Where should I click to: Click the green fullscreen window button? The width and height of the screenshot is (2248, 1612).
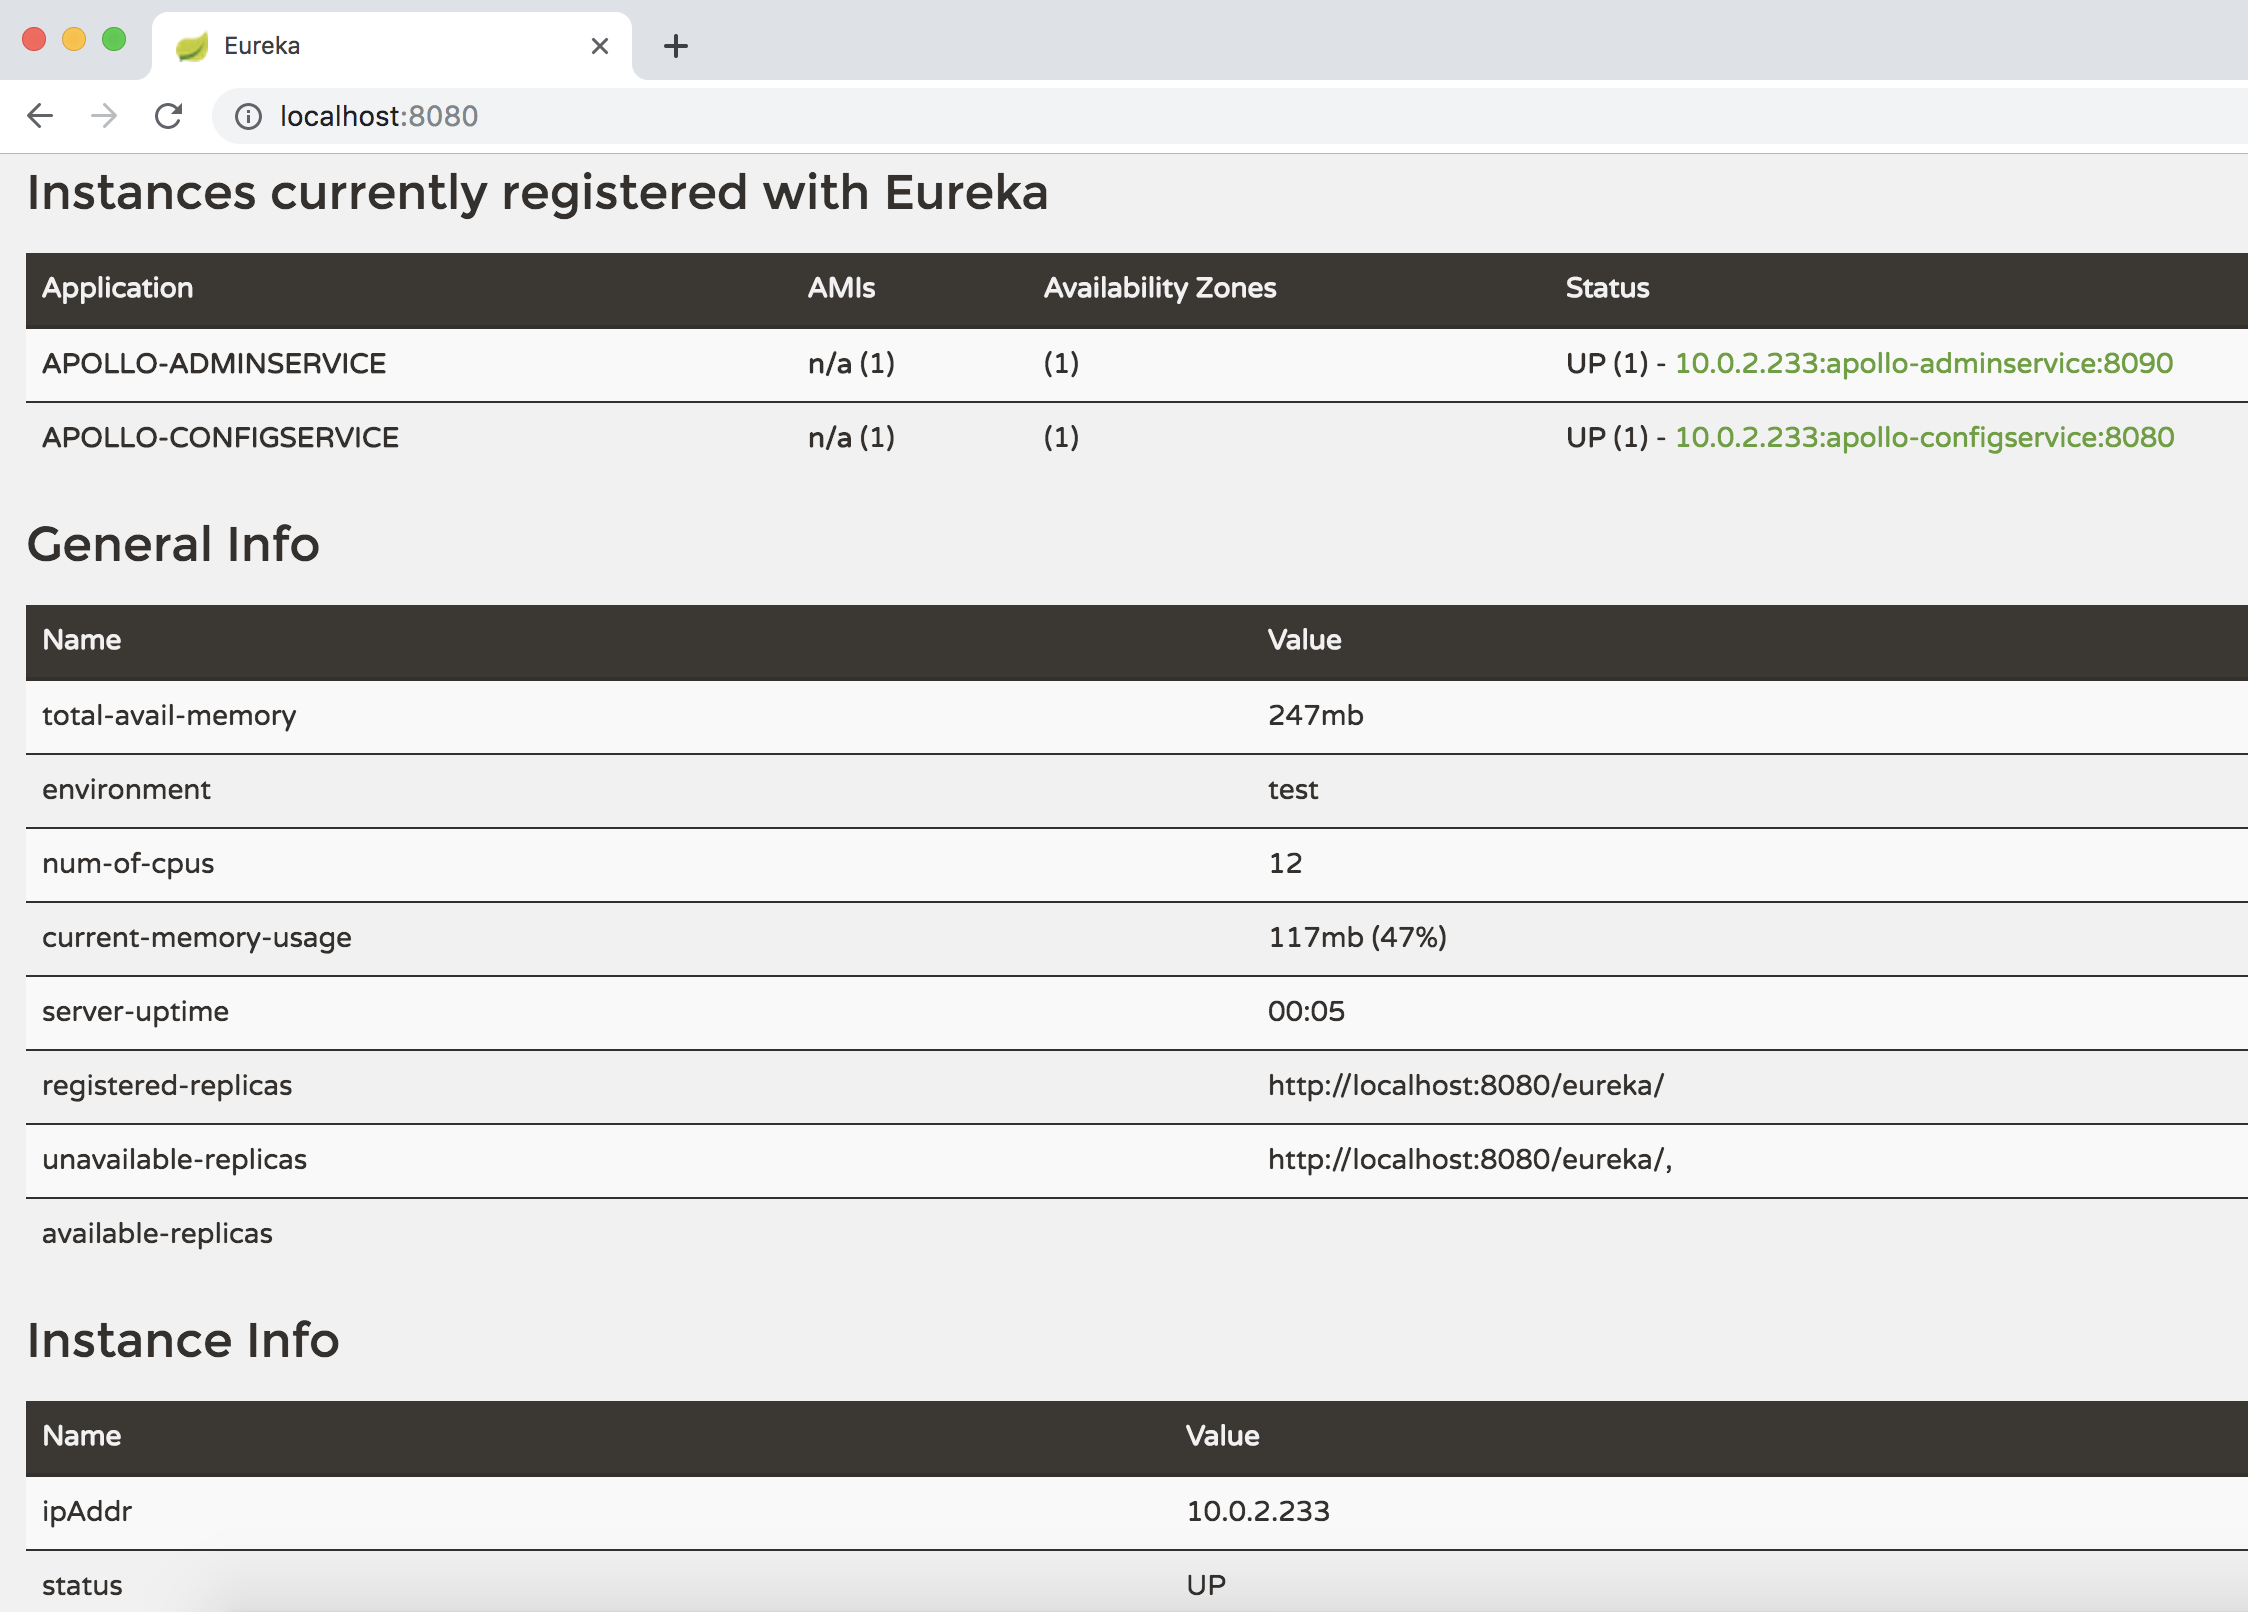pyautogui.click(x=114, y=39)
